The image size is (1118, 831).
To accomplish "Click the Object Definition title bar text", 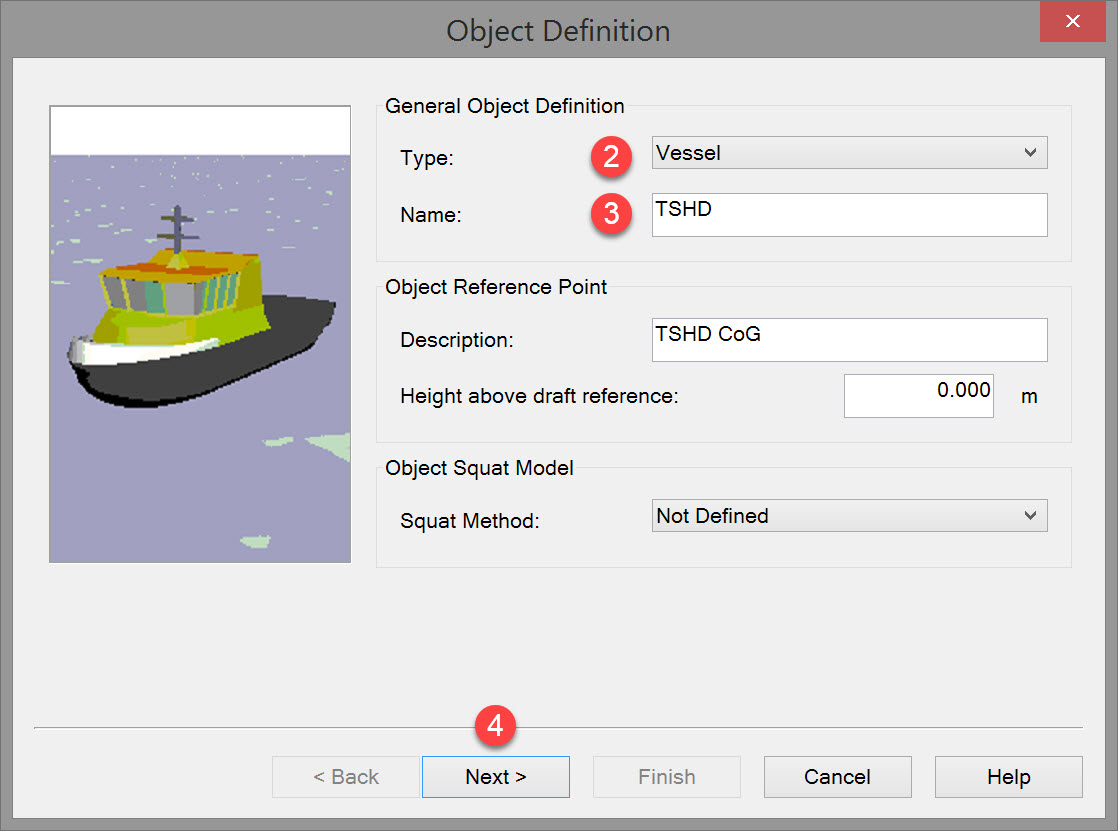I will [558, 31].
